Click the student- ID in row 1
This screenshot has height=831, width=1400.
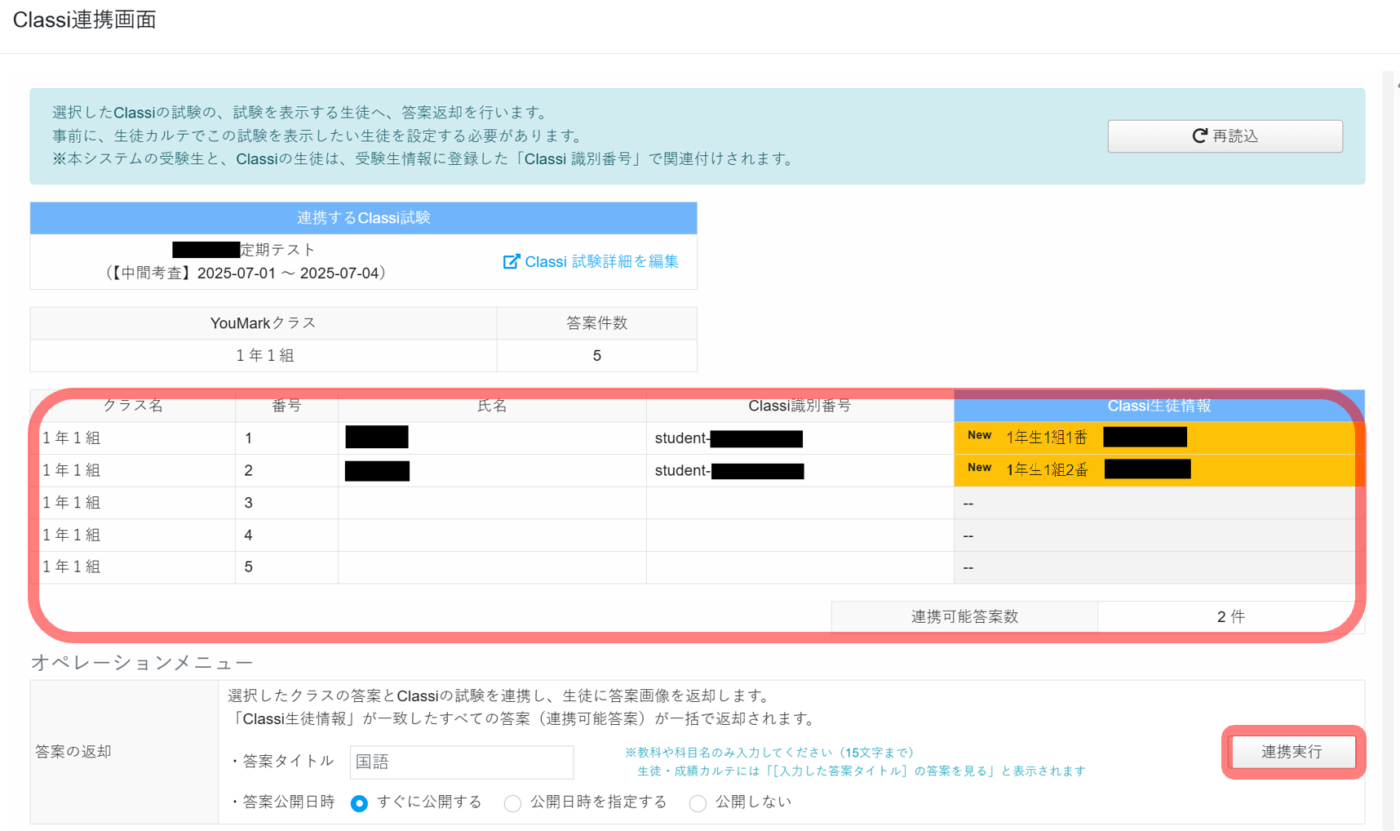click(729, 438)
